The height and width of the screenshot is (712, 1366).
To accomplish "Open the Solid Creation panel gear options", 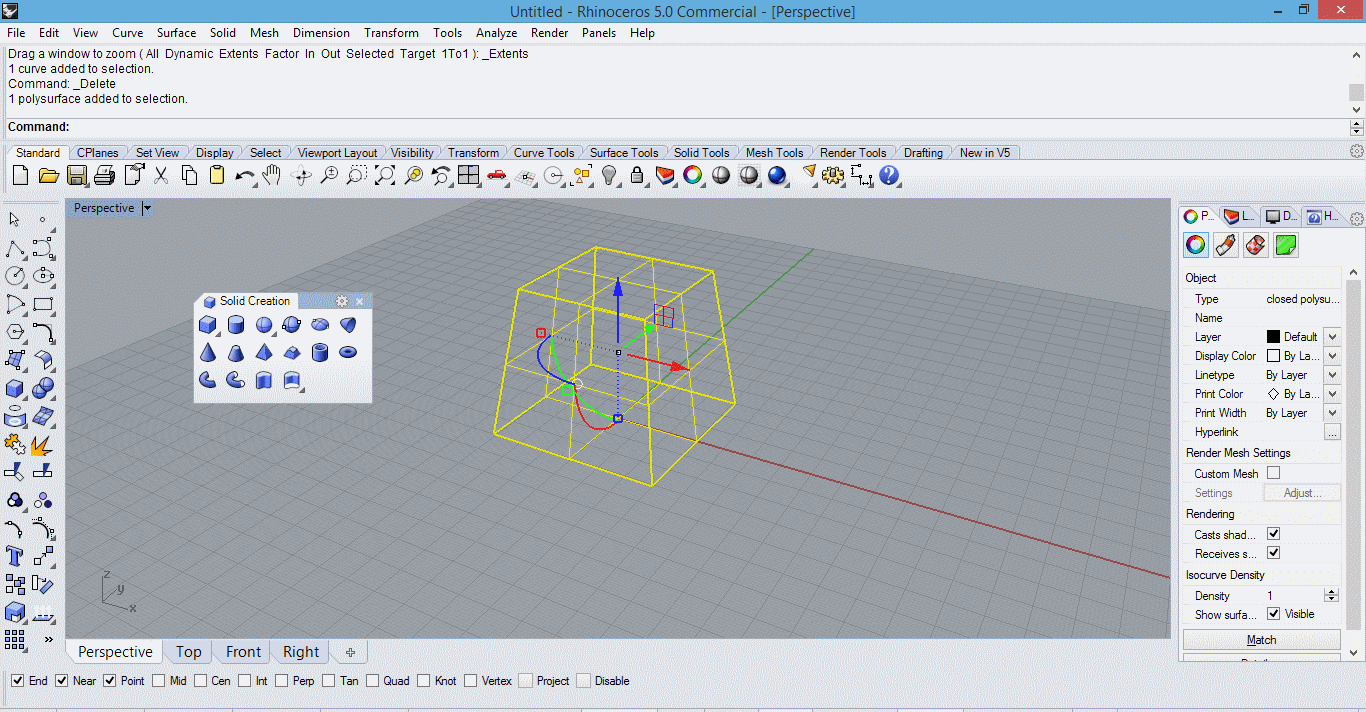I will (x=341, y=301).
